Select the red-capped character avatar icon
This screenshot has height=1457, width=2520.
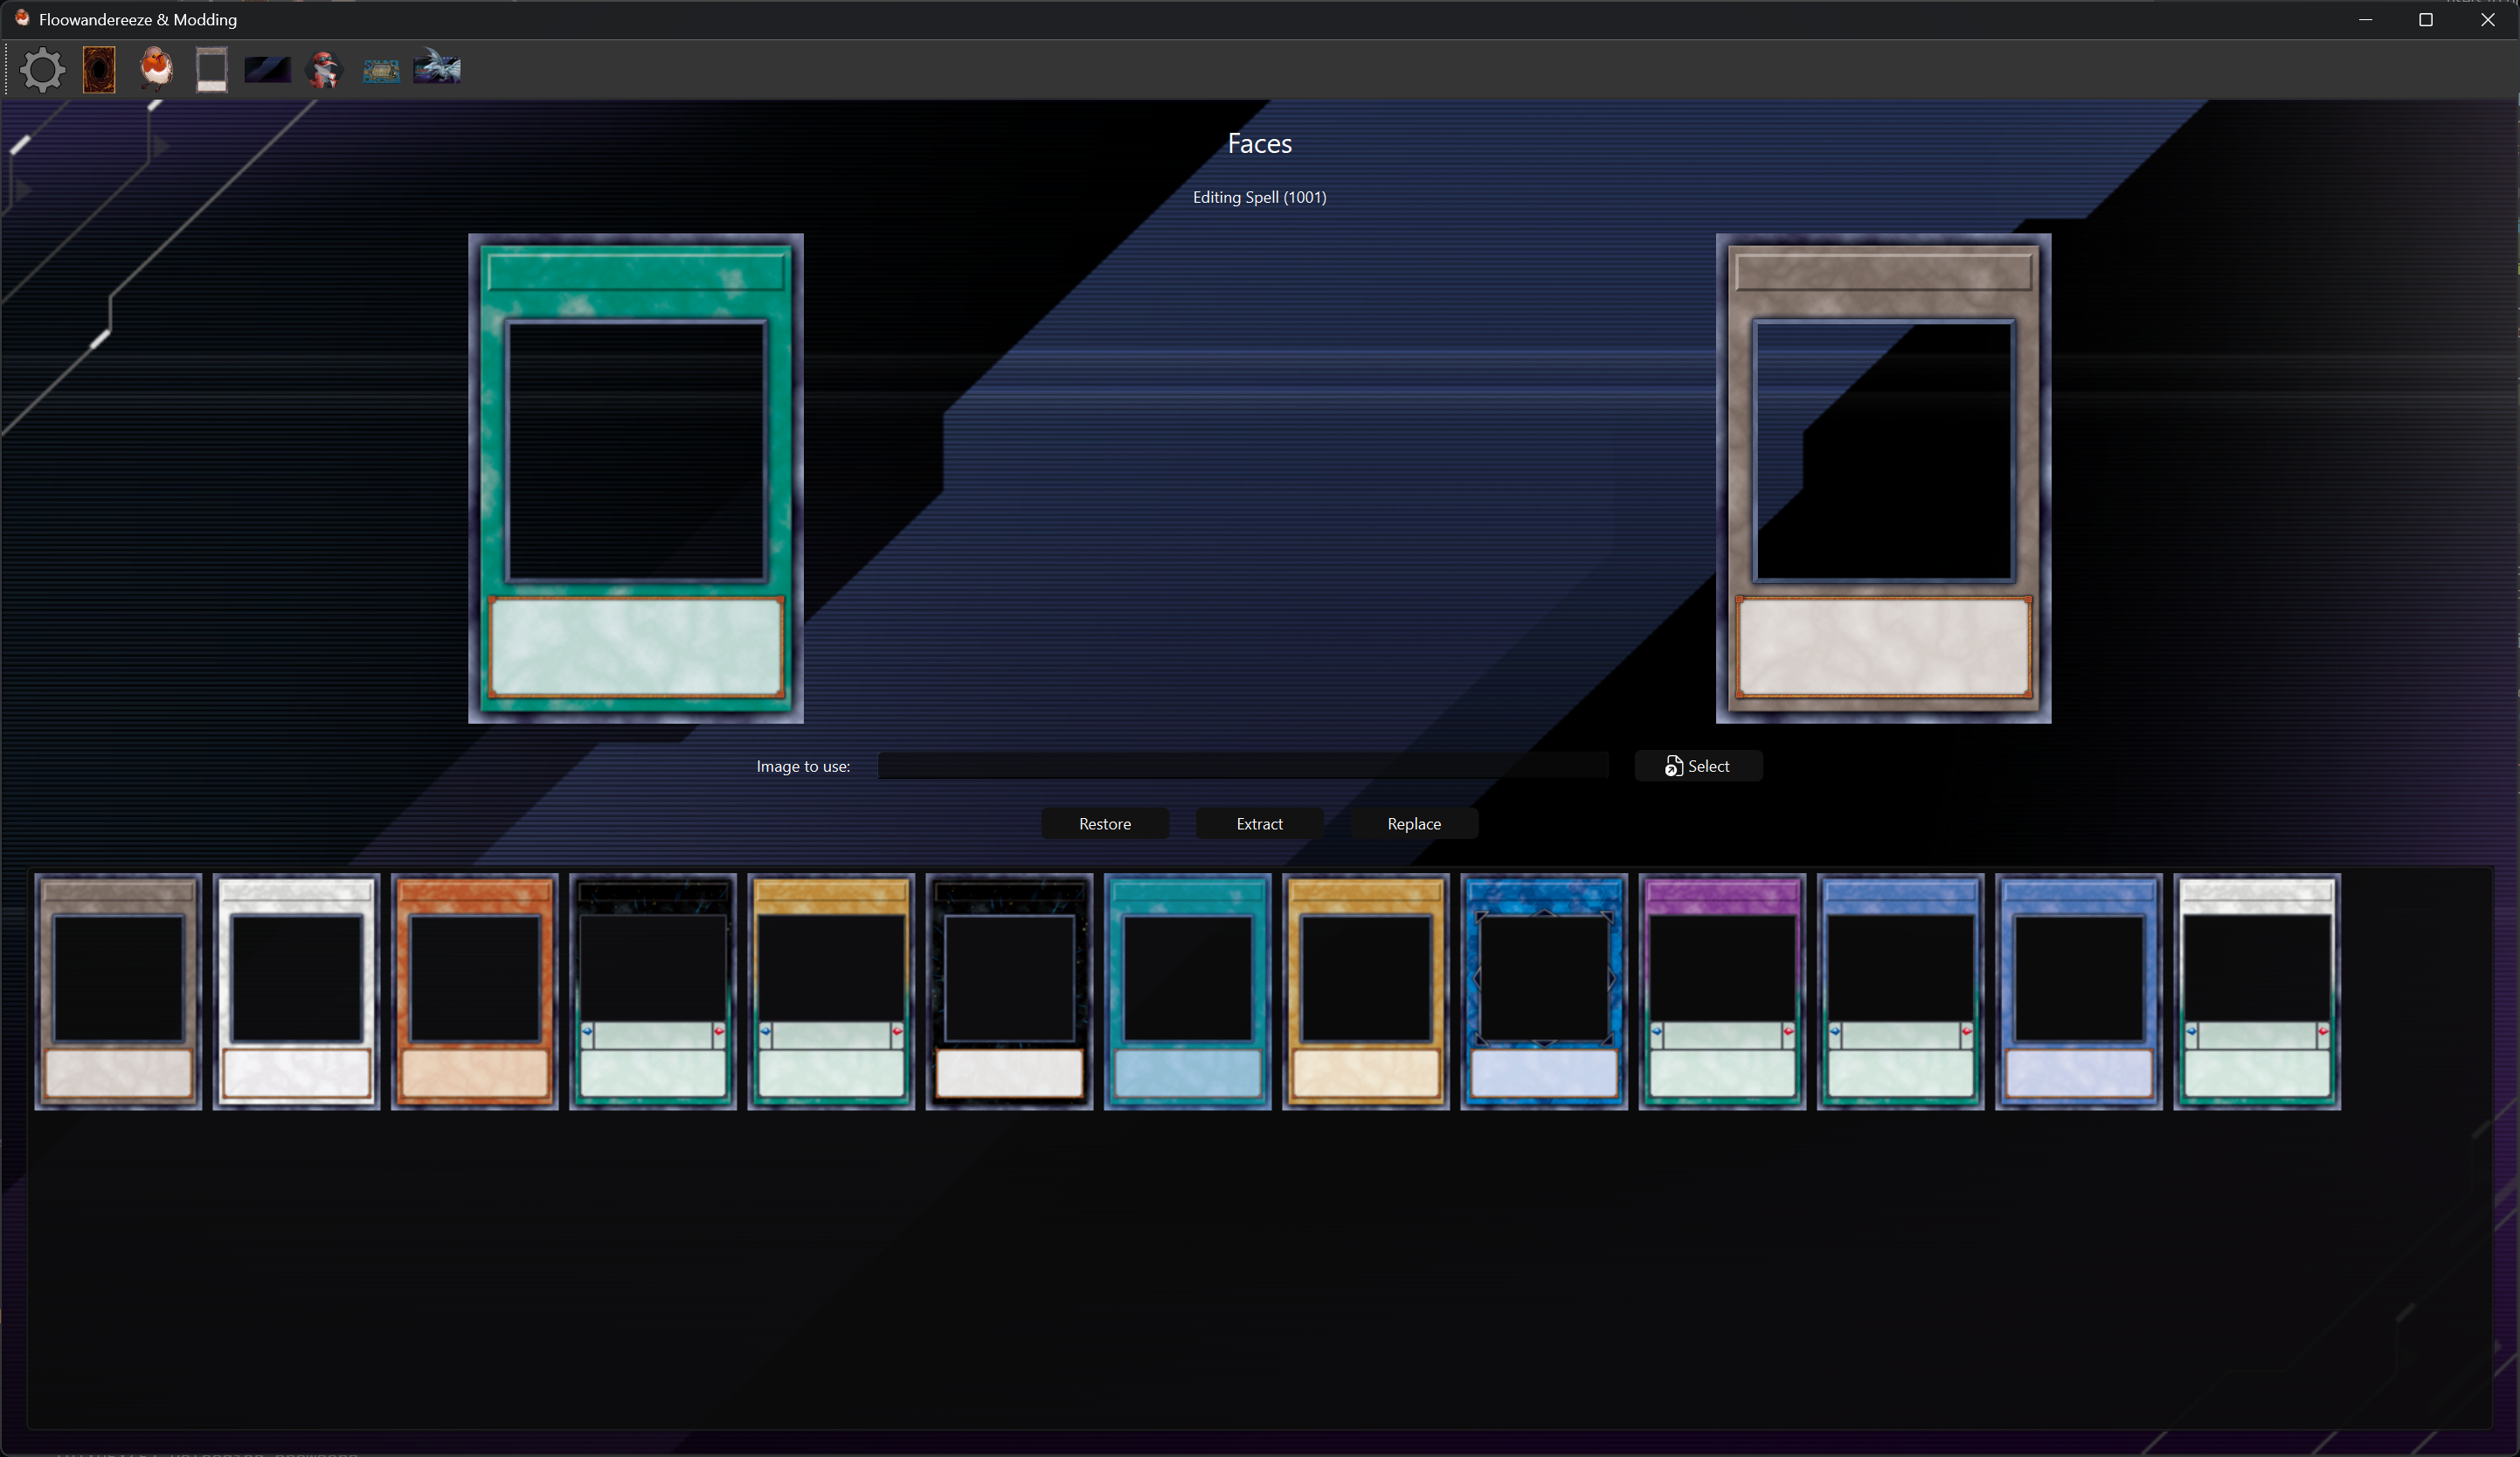click(324, 70)
